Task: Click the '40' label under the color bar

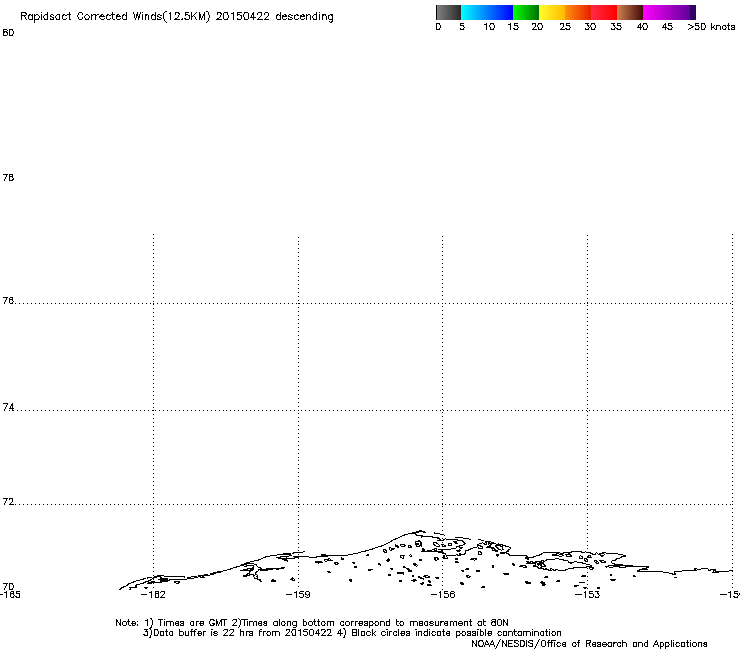Action: (x=642, y=27)
